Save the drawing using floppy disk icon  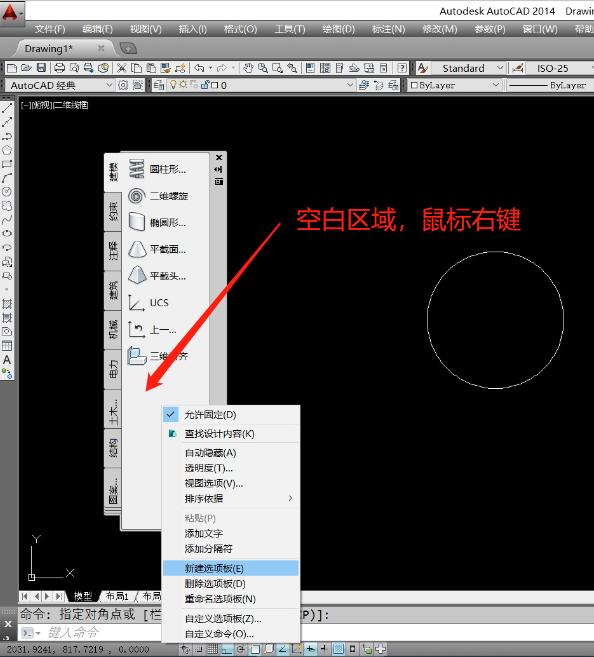(x=41, y=68)
